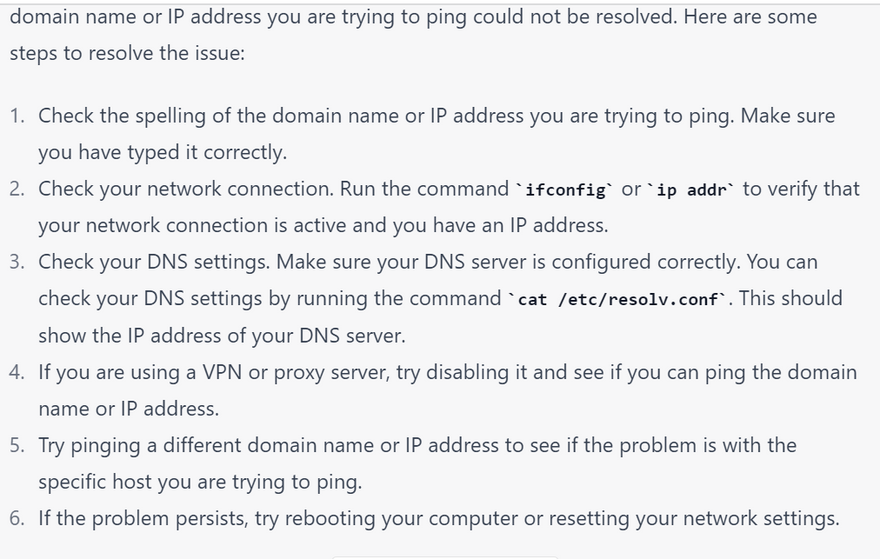The width and height of the screenshot is (880, 559).
Task: Click the cat /etc/resolv.conf code snippet
Action: (617, 299)
